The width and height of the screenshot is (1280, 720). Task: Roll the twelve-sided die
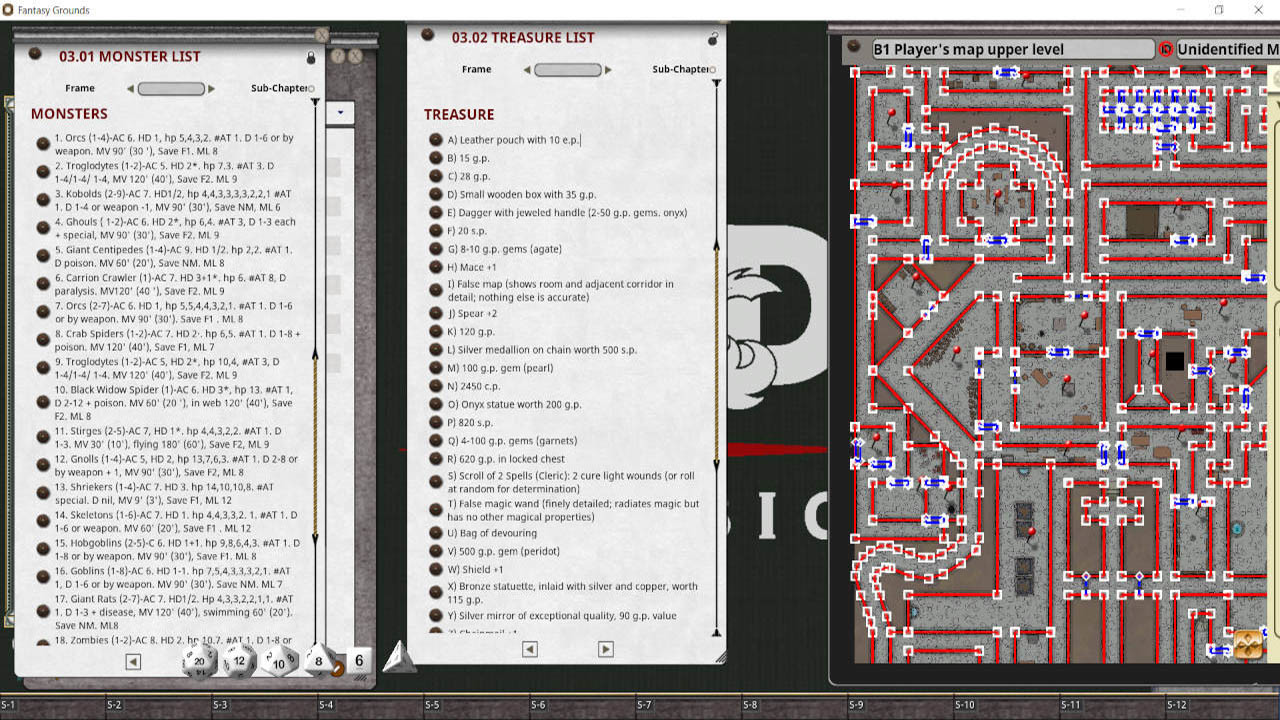(238, 661)
